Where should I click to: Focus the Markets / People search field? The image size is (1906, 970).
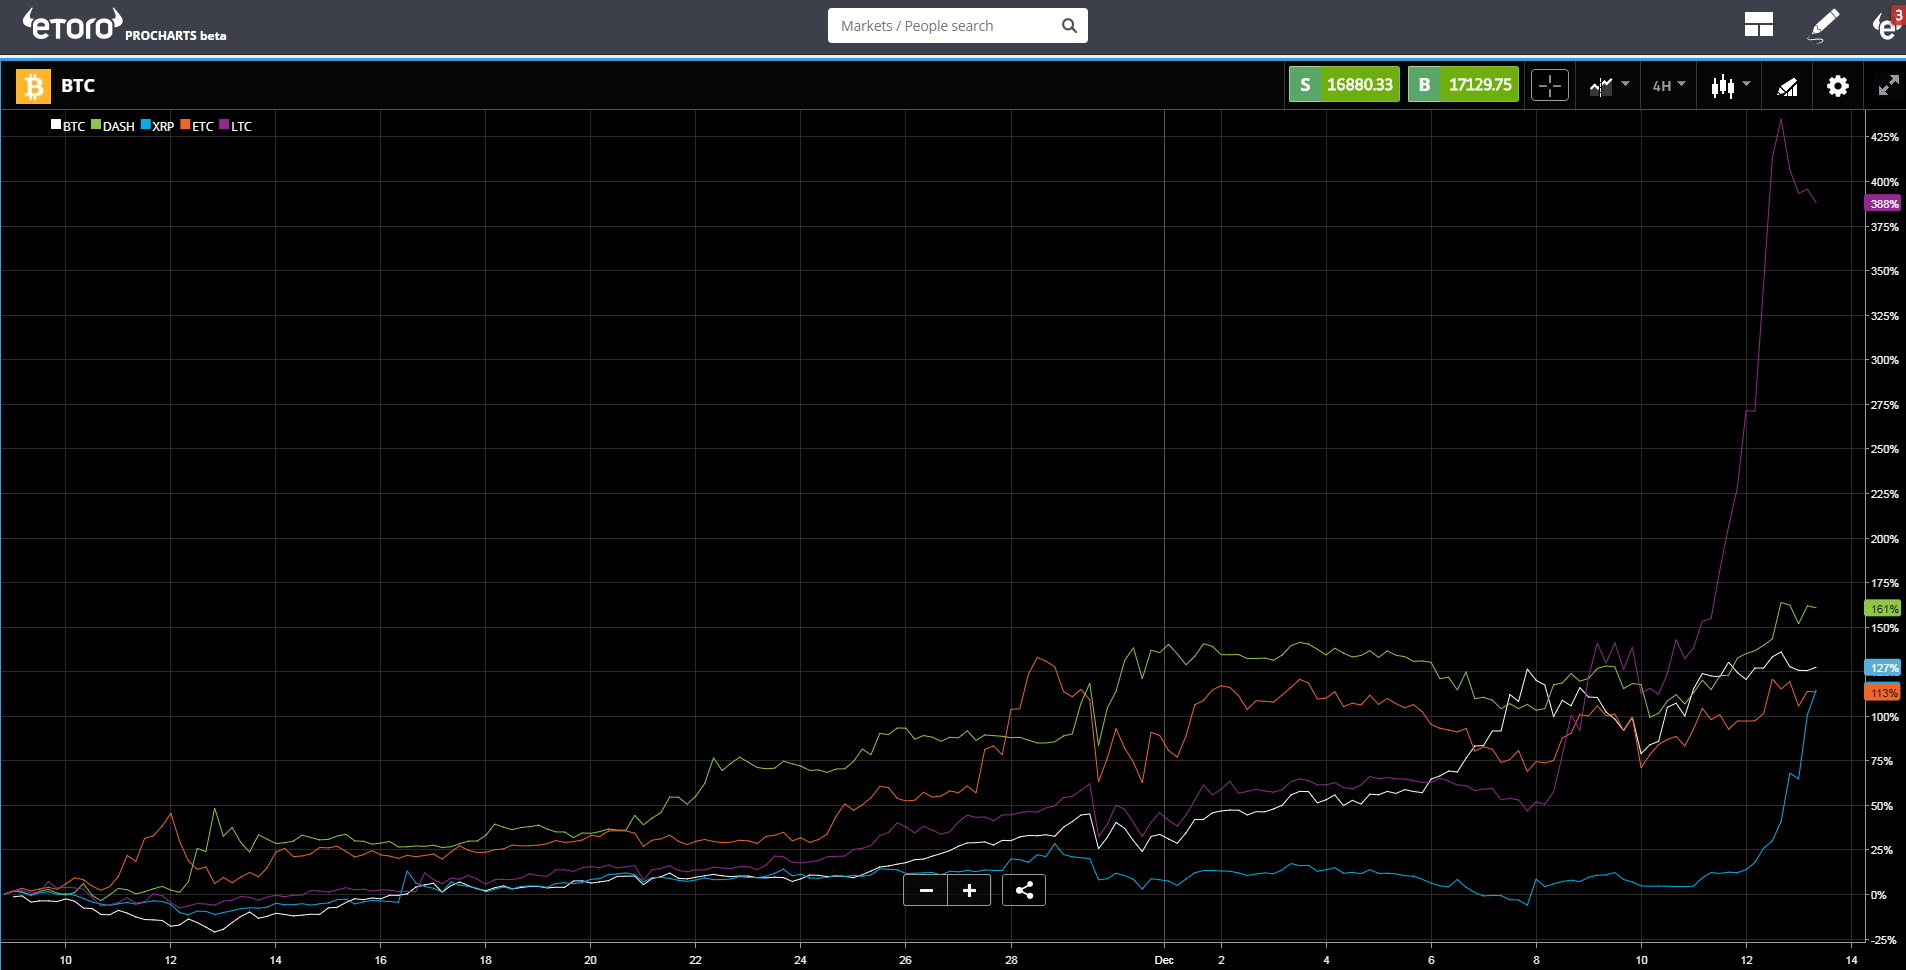(x=944, y=26)
